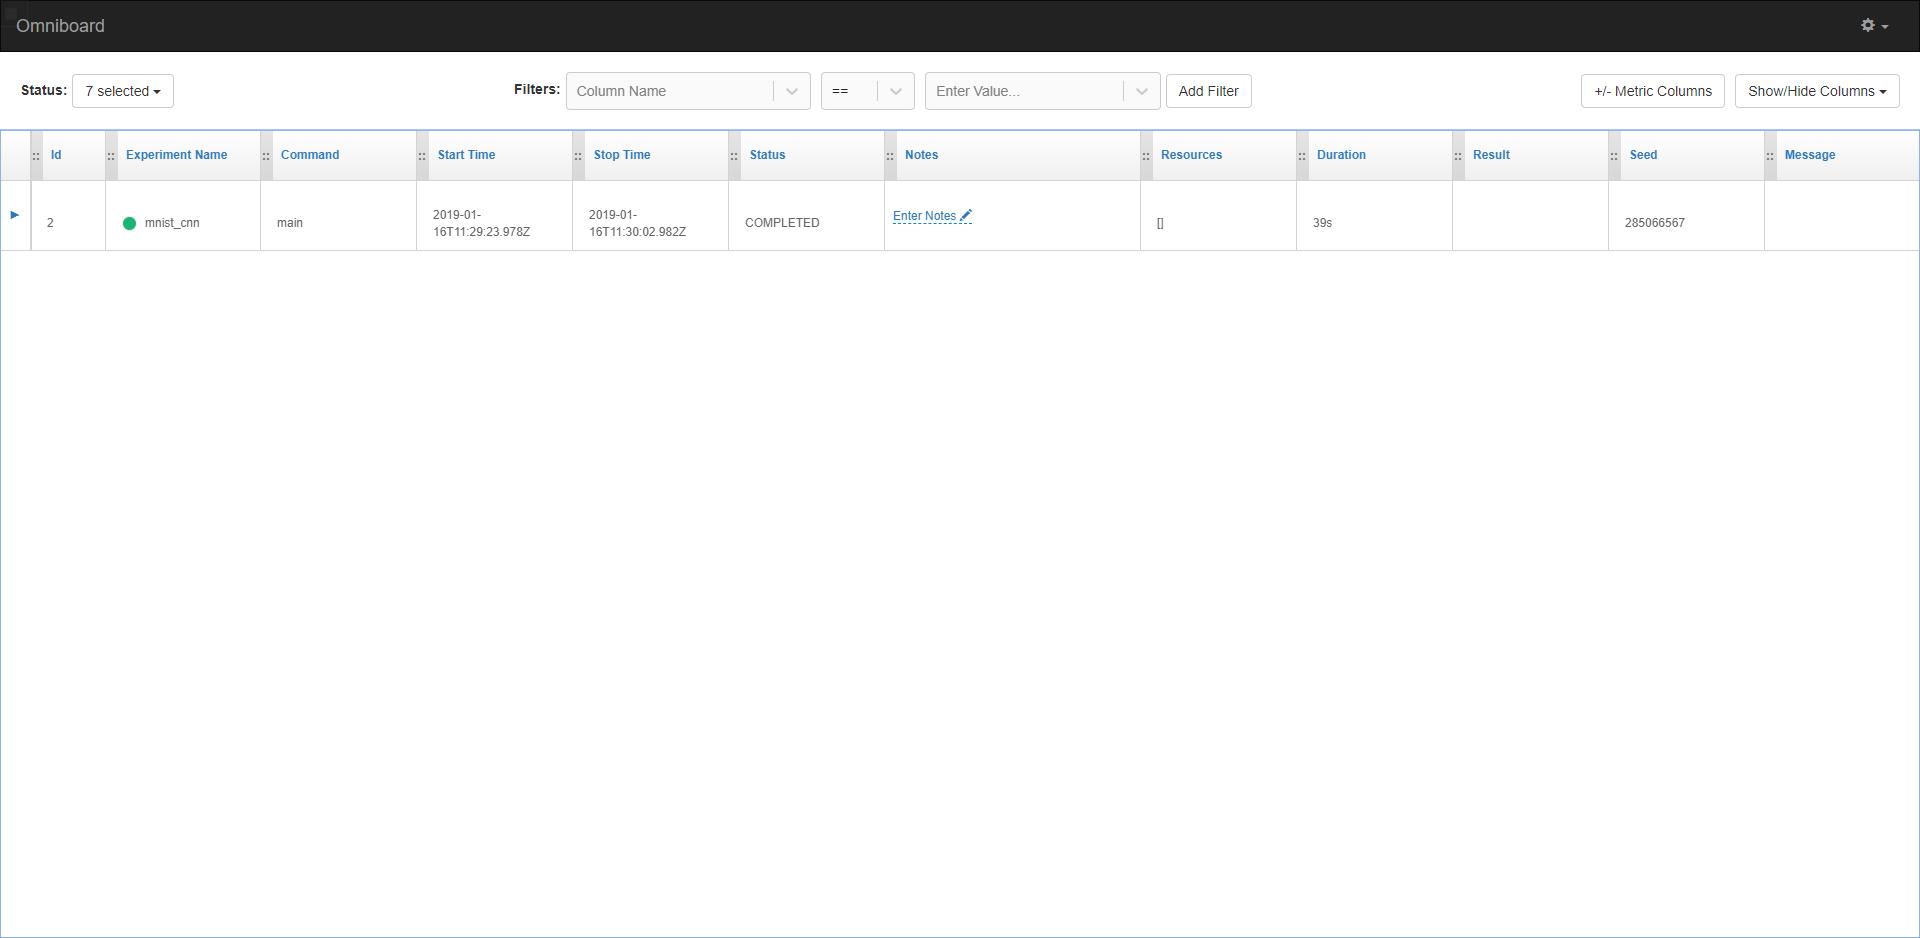Click the 'main' command cell
The width and height of the screenshot is (1920, 938).
[290, 223]
